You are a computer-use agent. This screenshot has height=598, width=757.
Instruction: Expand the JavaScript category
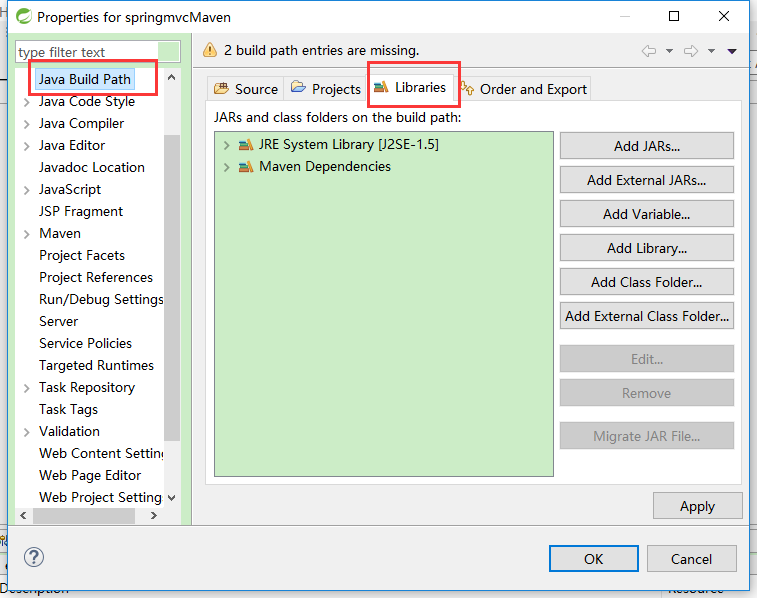click(x=27, y=190)
